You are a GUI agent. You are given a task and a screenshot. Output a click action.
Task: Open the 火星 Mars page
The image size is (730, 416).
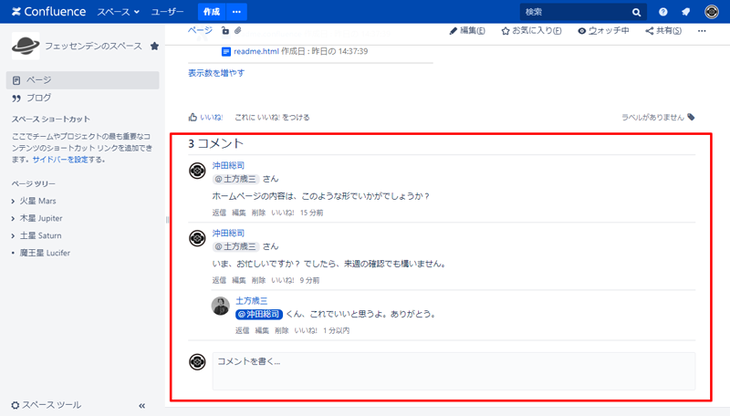pyautogui.click(x=38, y=201)
